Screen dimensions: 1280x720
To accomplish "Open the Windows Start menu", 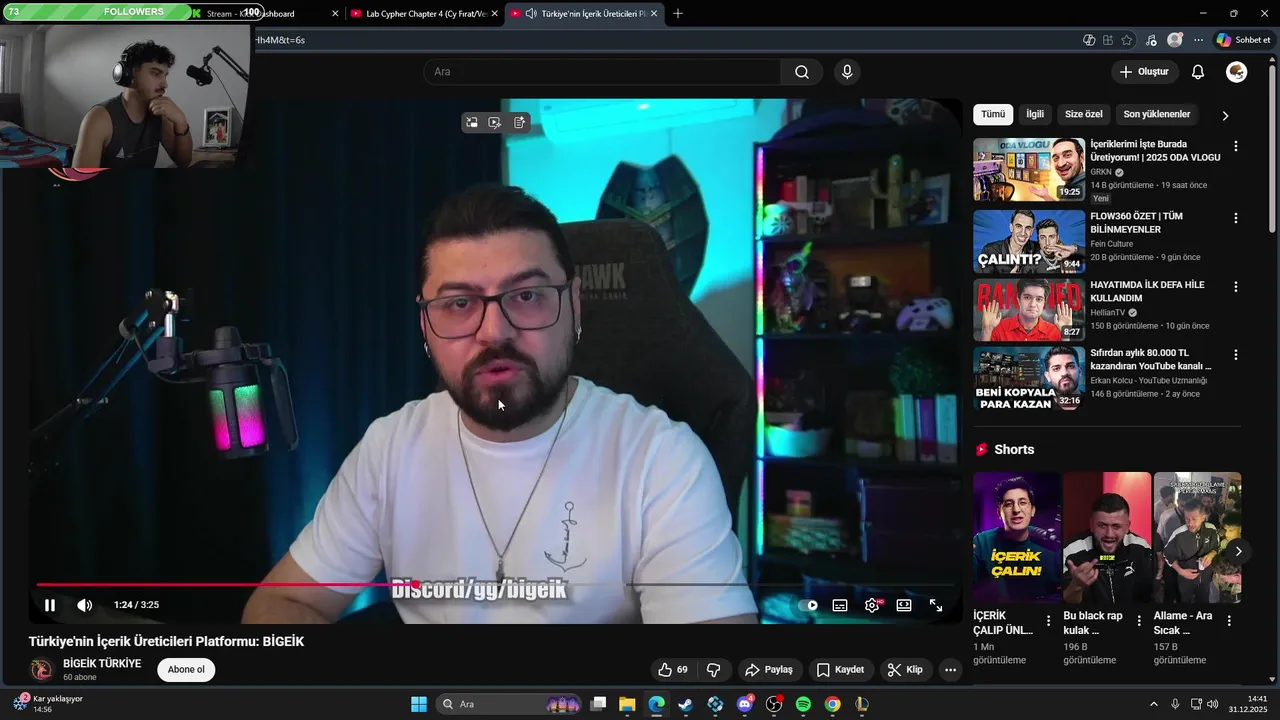I will pos(419,704).
